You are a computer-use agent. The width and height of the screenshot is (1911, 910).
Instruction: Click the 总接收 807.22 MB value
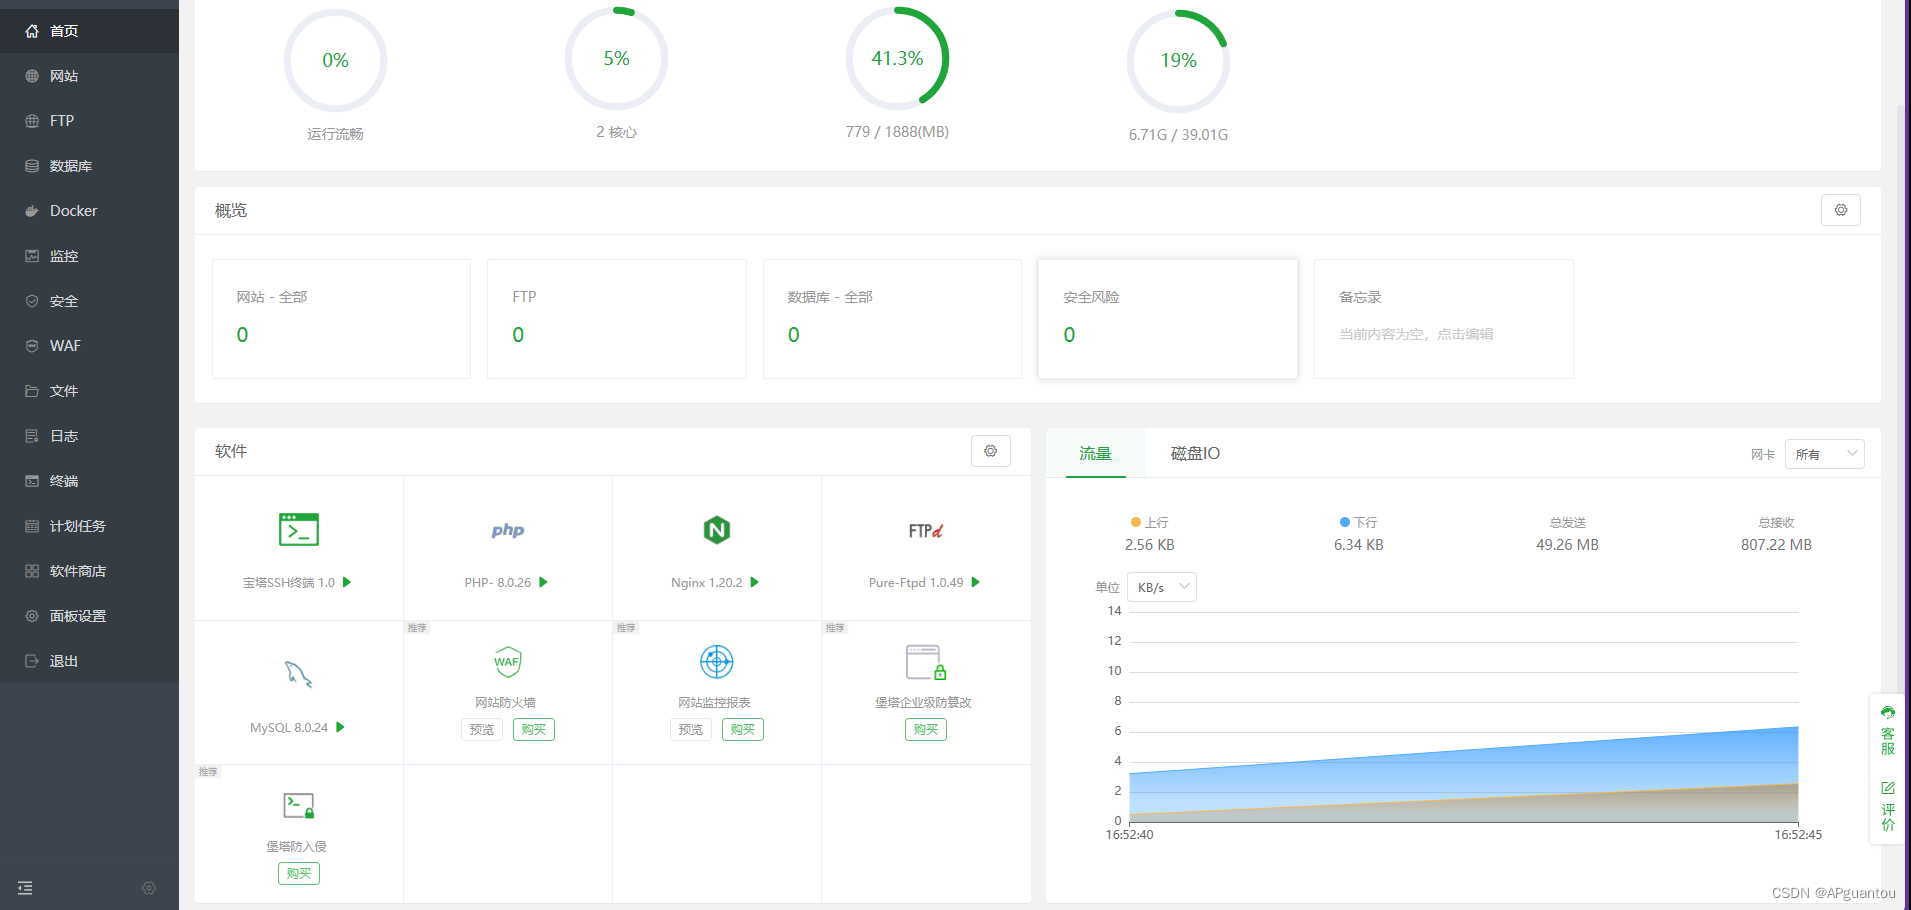click(1776, 545)
